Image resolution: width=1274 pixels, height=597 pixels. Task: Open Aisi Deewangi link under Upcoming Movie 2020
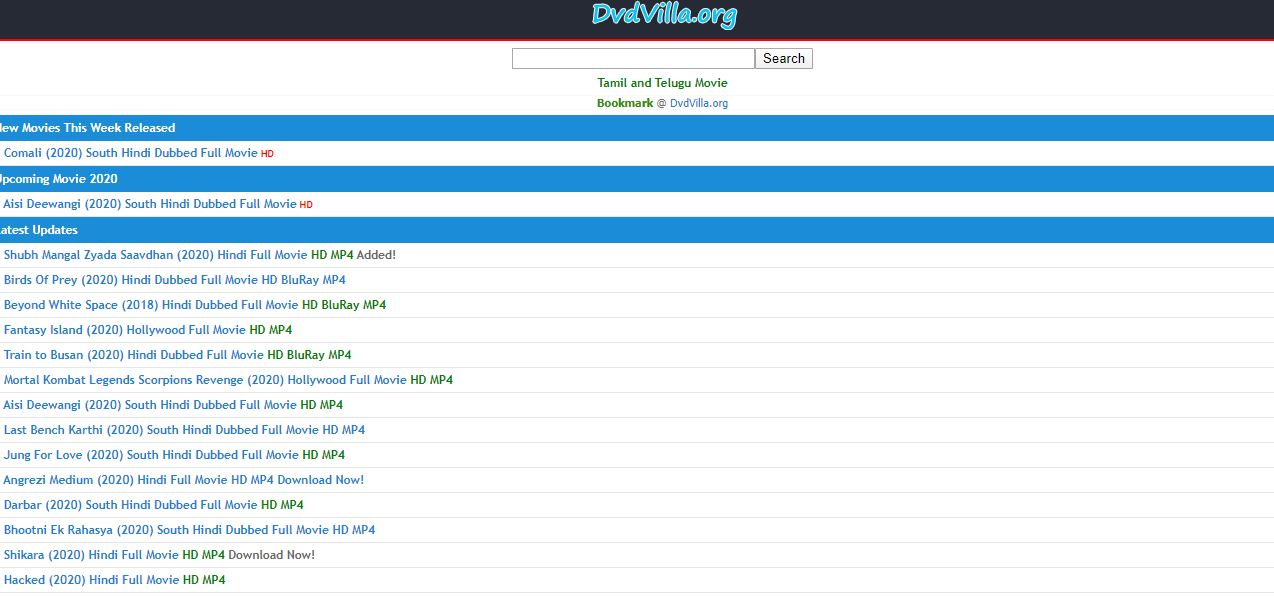click(x=150, y=204)
